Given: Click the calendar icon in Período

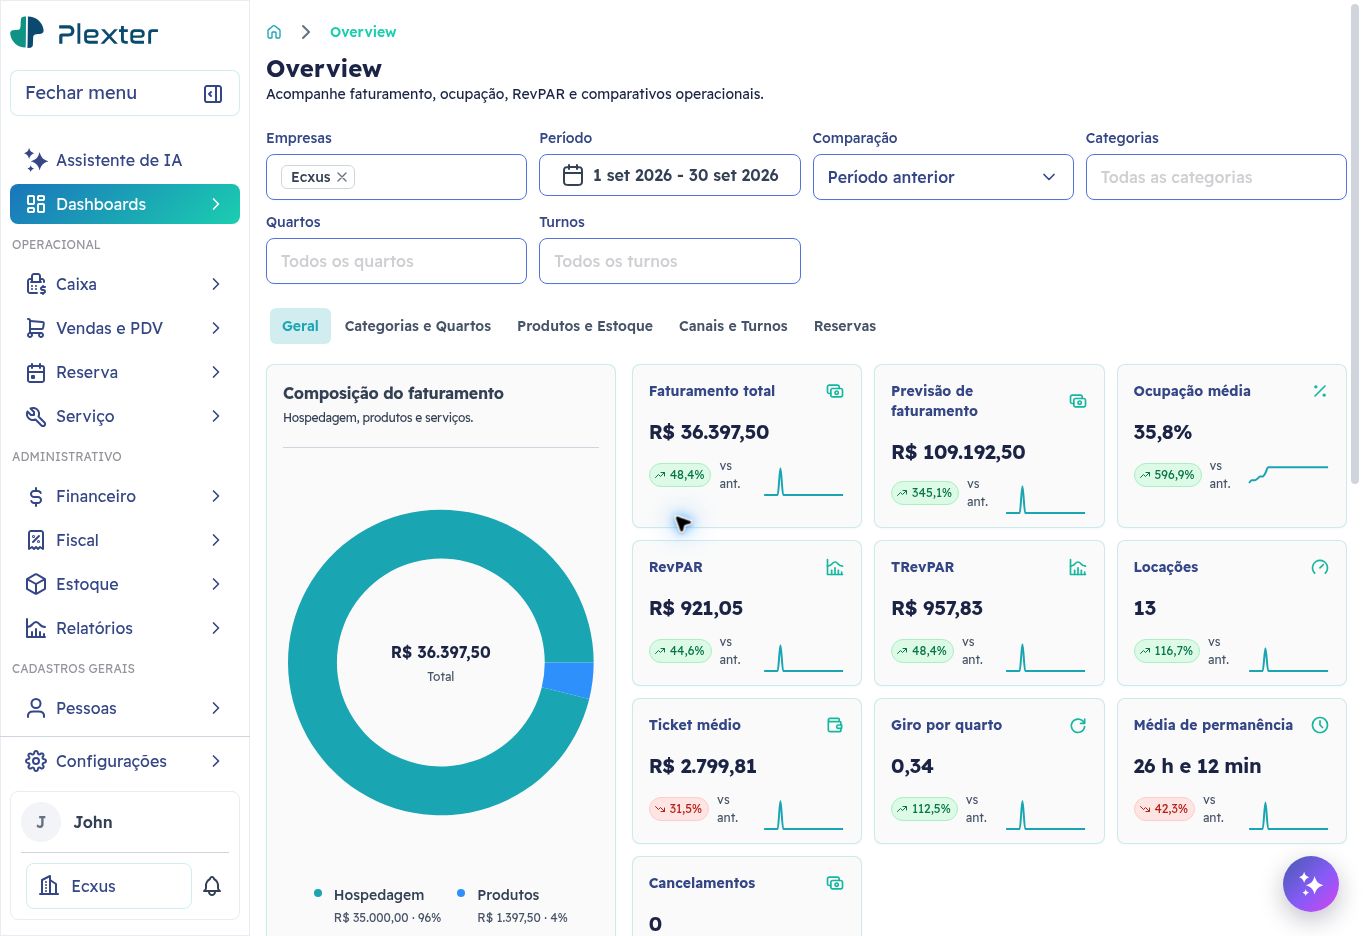Looking at the screenshot, I should click(573, 176).
